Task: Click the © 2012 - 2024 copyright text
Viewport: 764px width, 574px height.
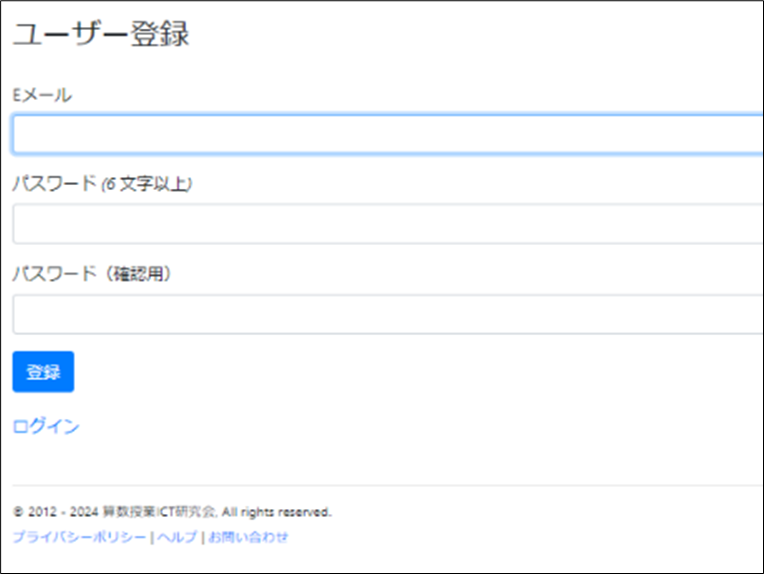Action: coord(172,512)
